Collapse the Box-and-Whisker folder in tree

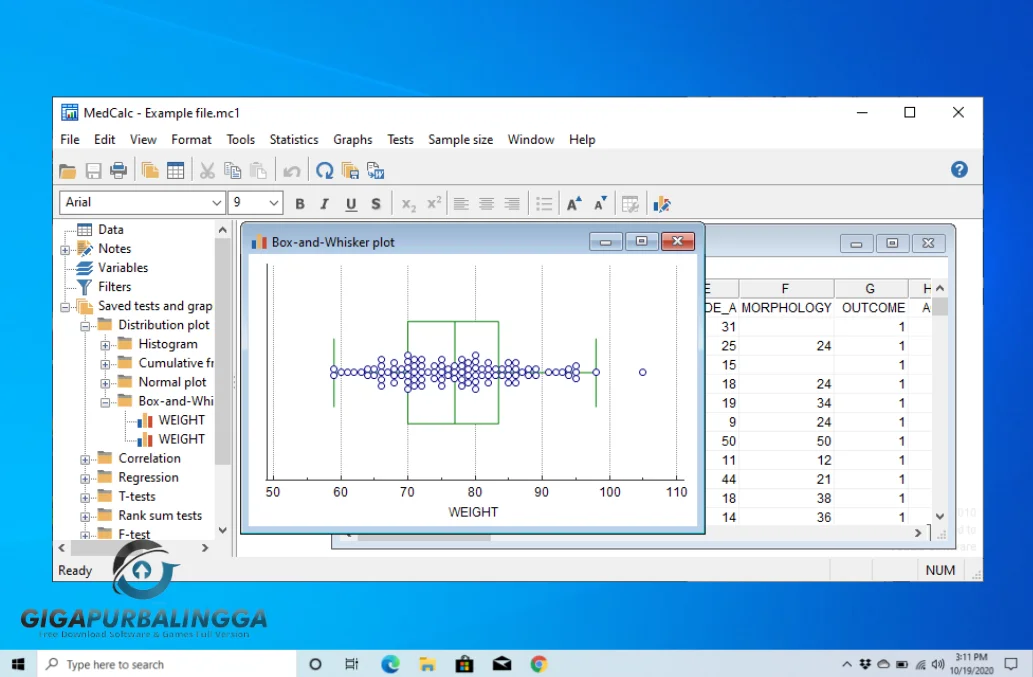105,402
